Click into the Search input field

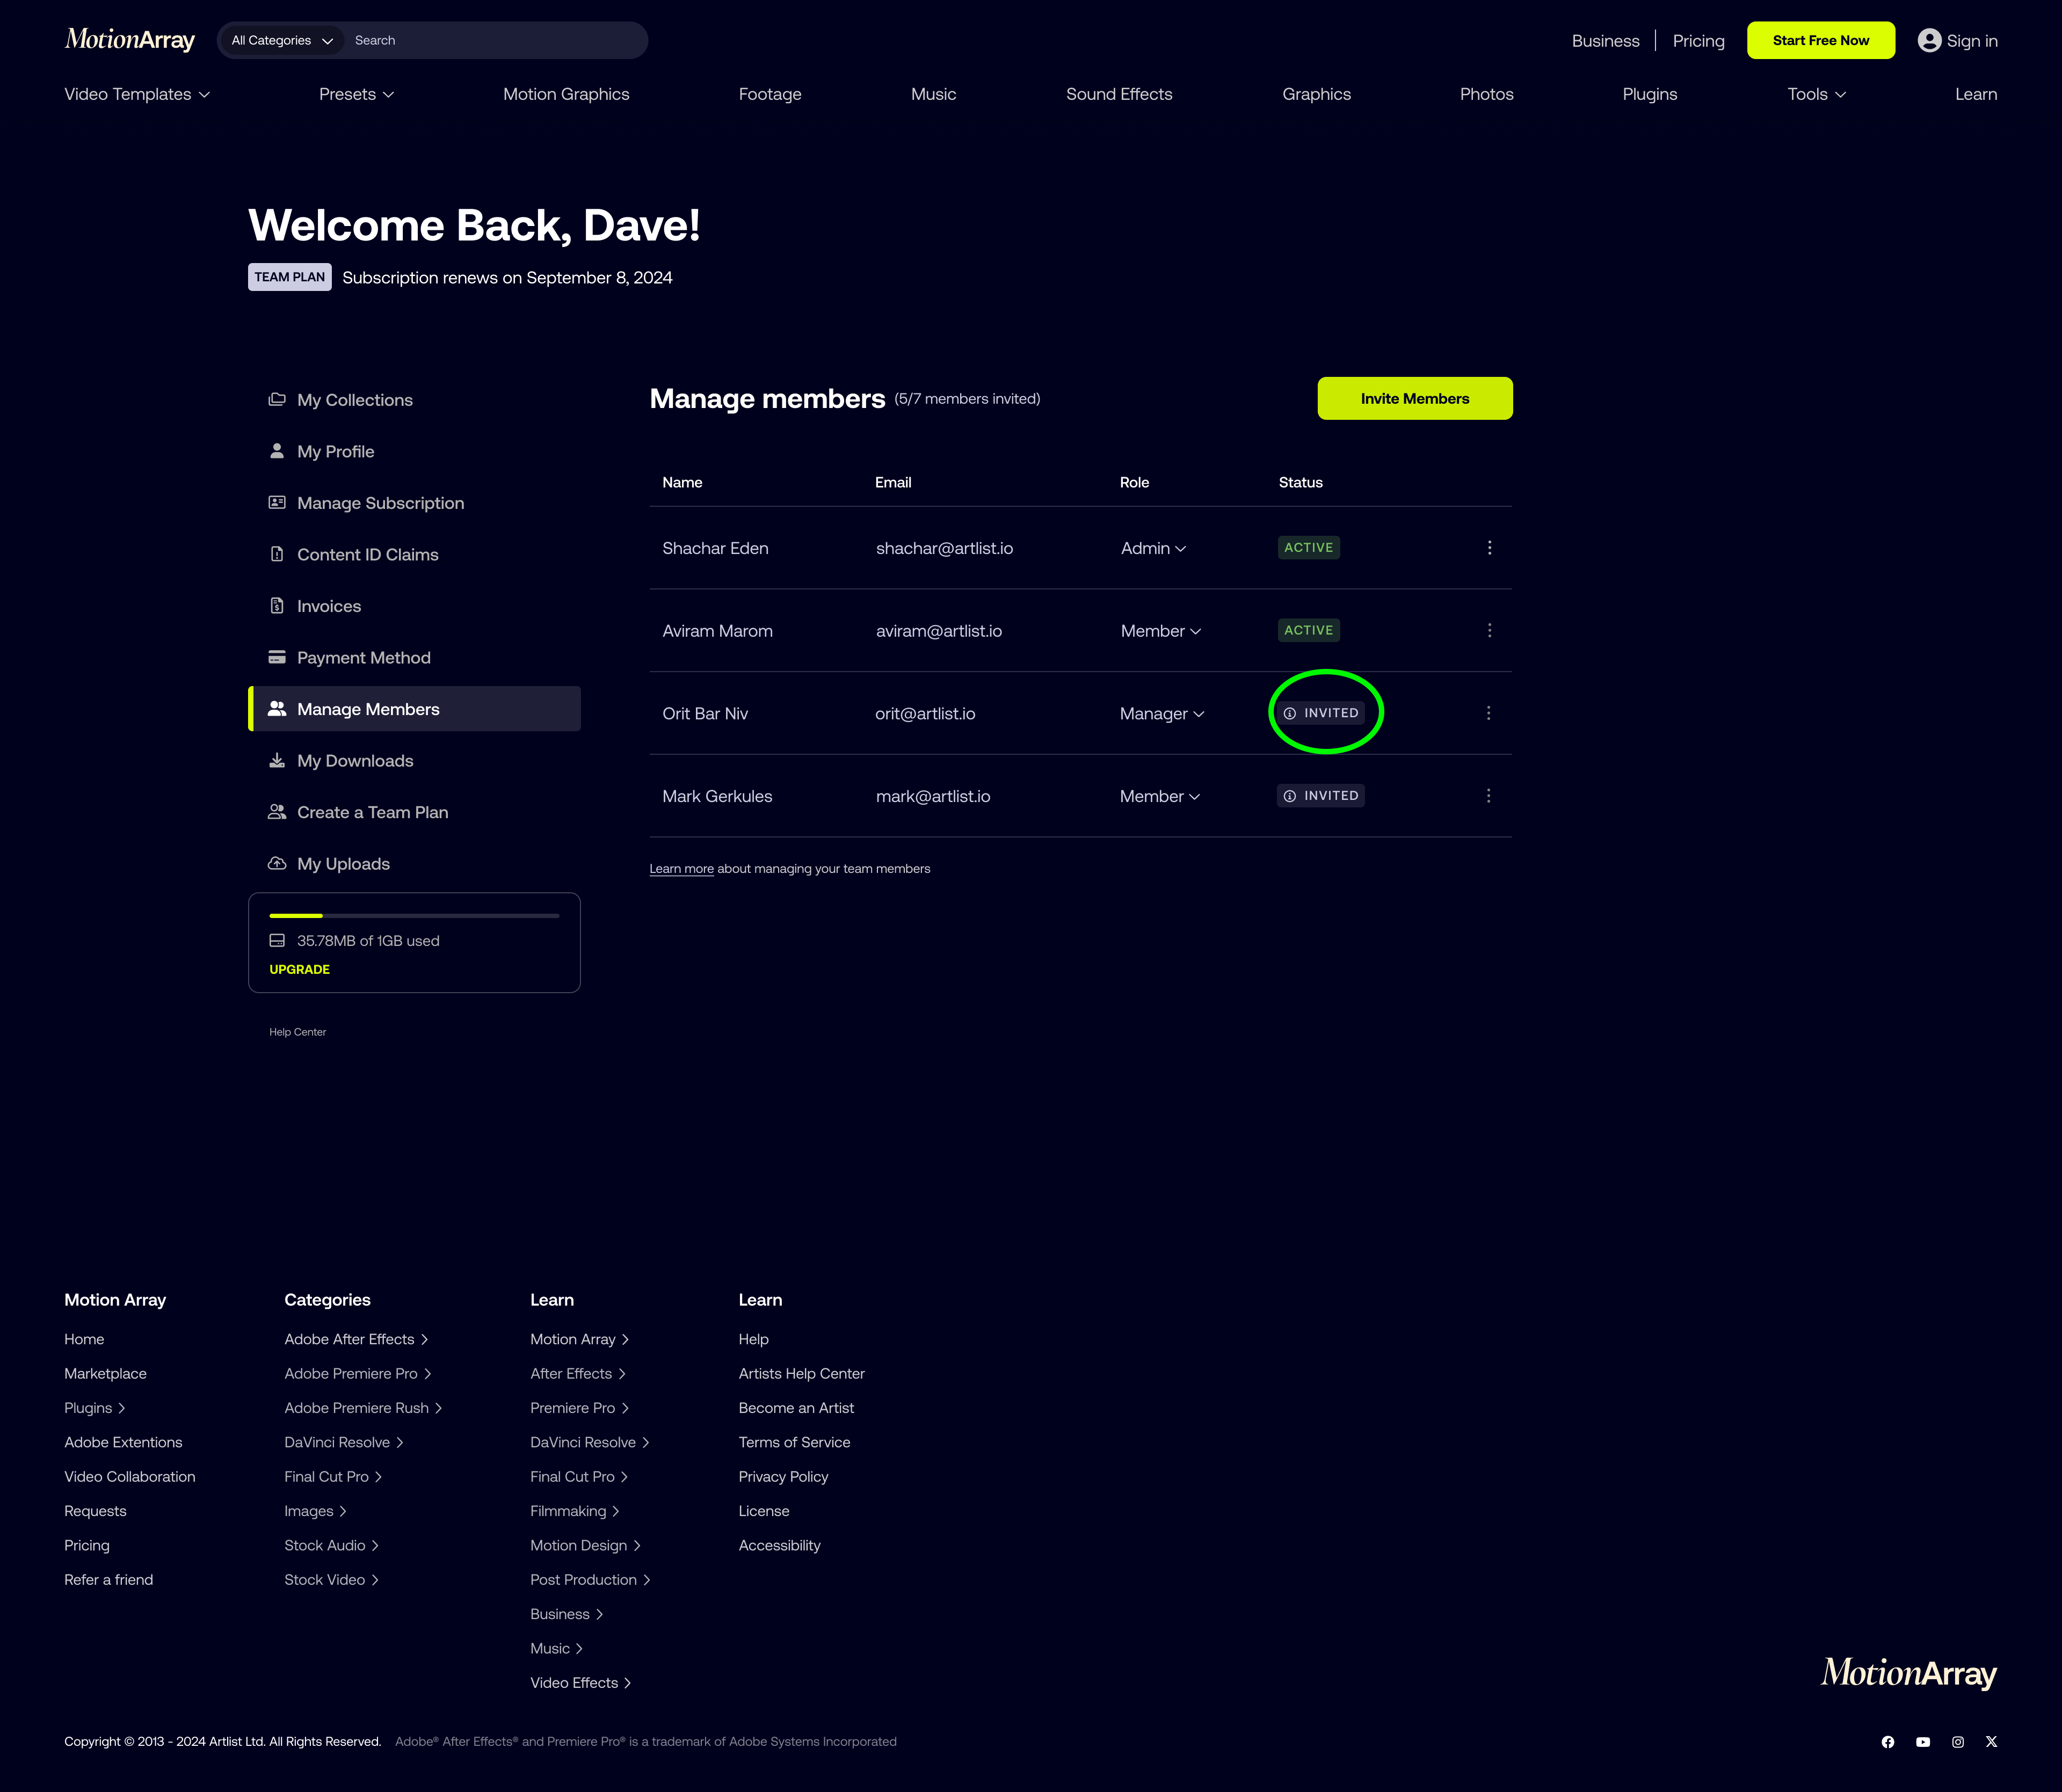click(495, 40)
